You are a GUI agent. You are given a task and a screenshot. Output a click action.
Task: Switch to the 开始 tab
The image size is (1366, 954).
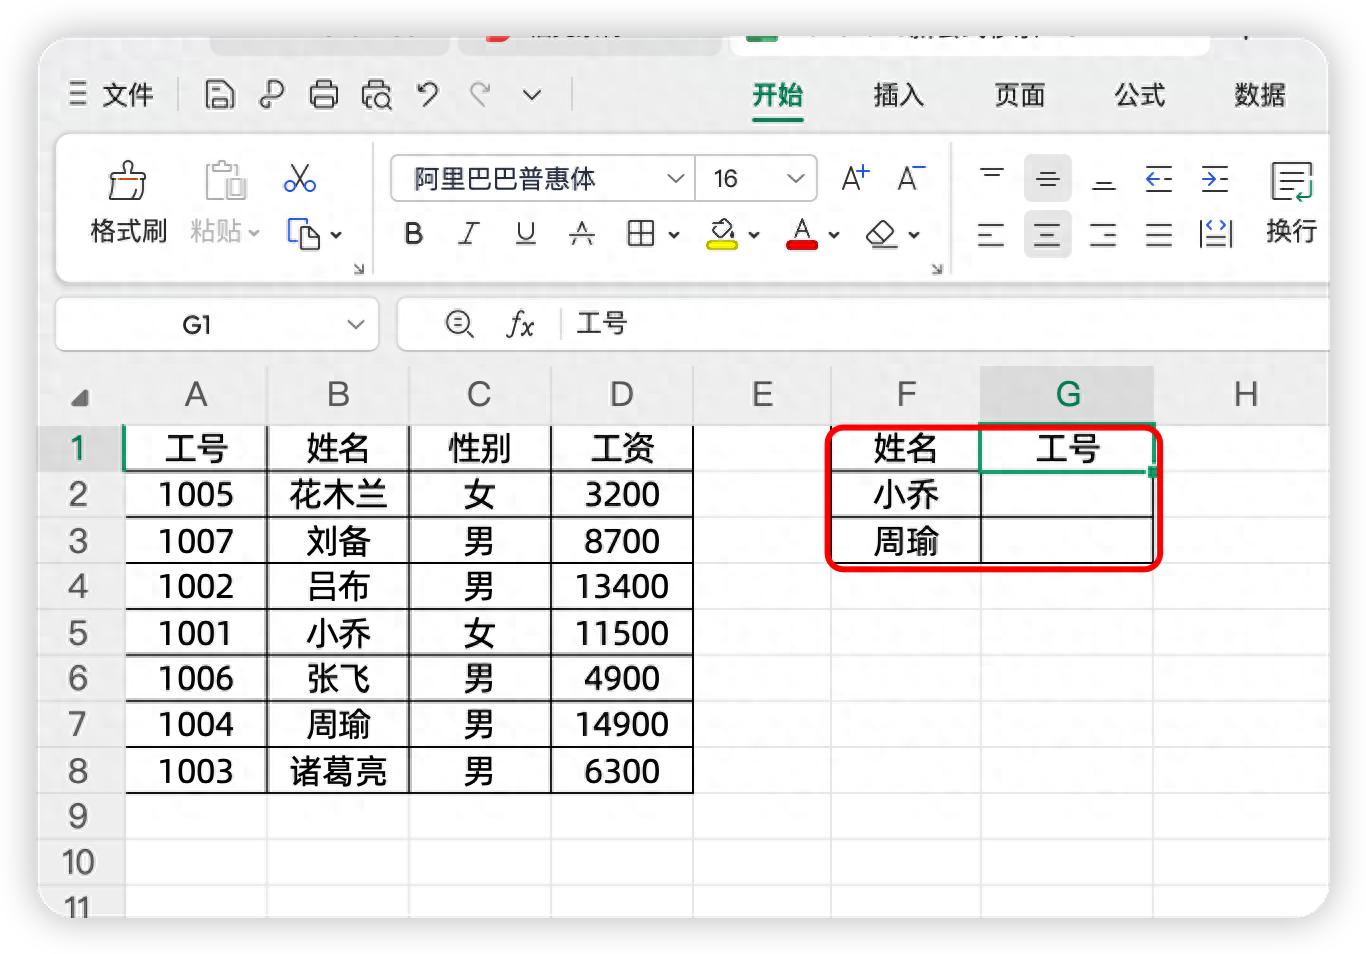pos(778,95)
